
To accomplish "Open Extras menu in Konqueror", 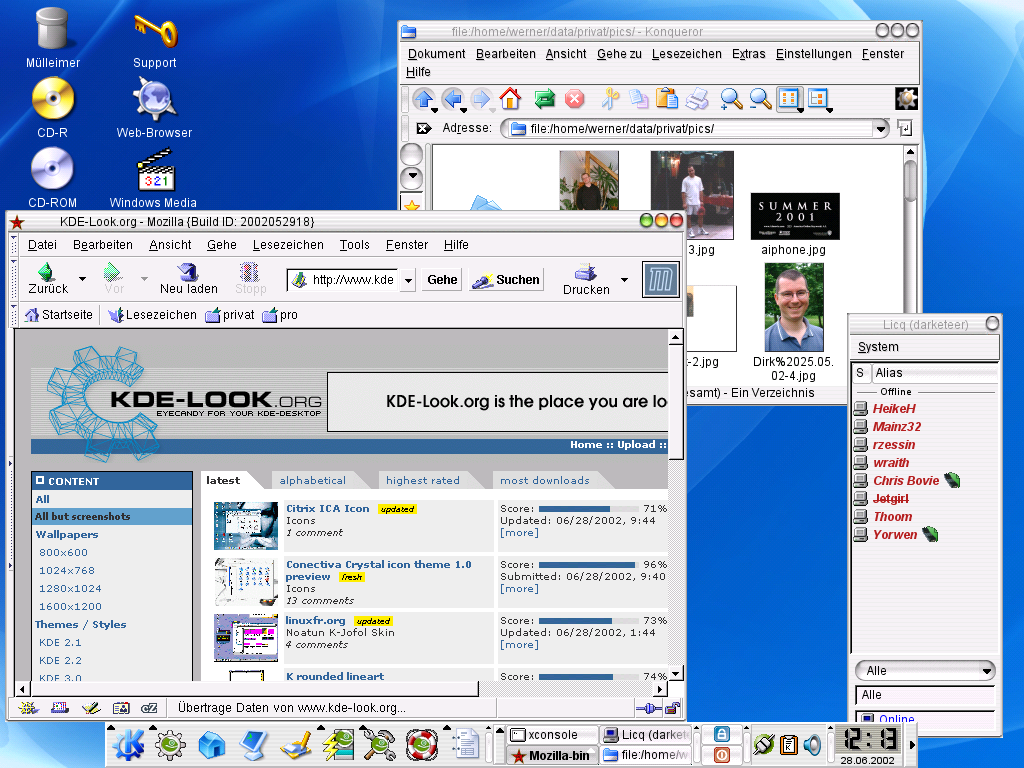I will click(x=748, y=54).
